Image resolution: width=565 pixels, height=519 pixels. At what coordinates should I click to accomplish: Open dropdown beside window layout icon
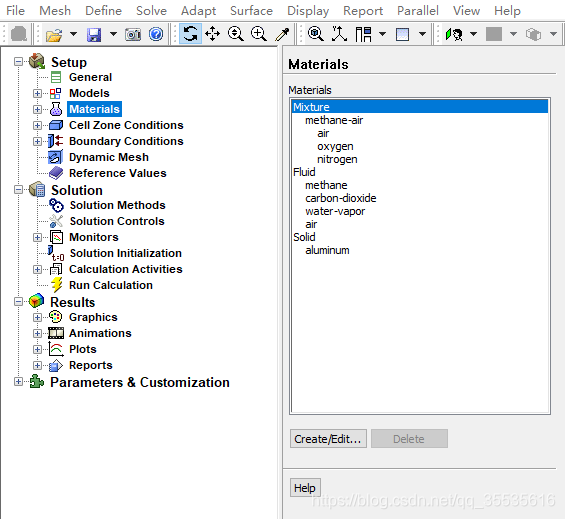click(383, 34)
